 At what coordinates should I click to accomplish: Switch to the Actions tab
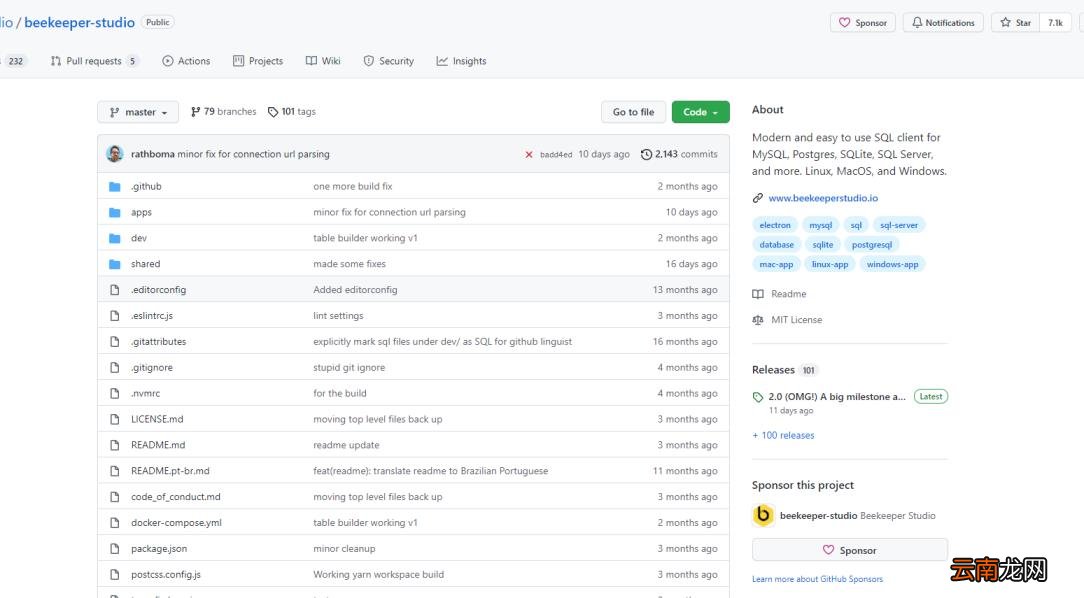point(186,61)
